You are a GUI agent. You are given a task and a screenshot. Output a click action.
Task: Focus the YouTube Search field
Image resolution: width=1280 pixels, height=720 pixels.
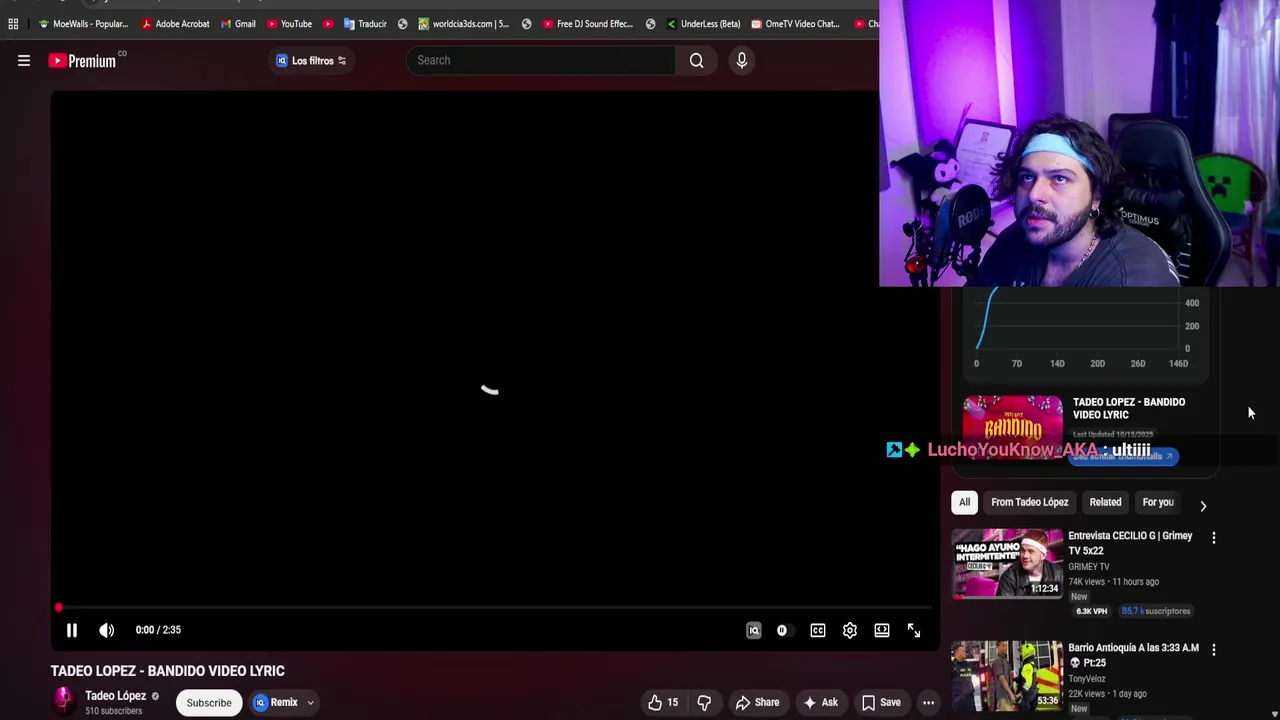[x=540, y=60]
